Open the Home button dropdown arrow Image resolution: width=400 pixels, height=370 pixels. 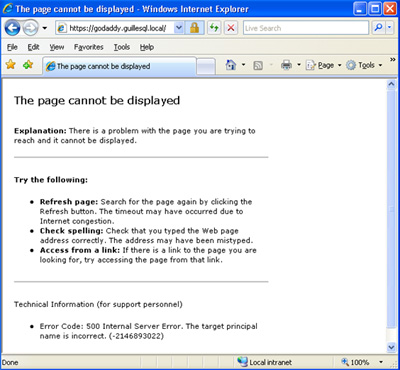(x=243, y=65)
